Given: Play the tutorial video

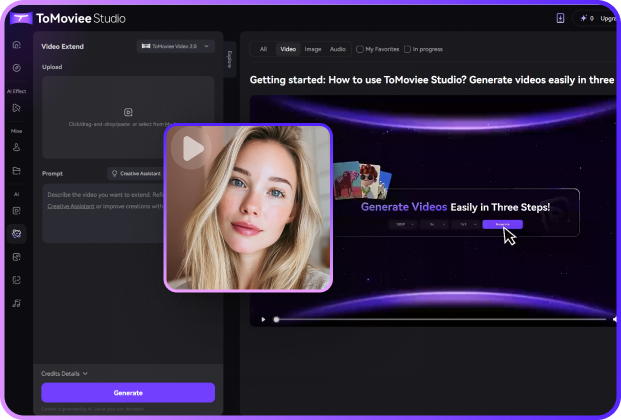Looking at the screenshot, I should click(x=263, y=319).
